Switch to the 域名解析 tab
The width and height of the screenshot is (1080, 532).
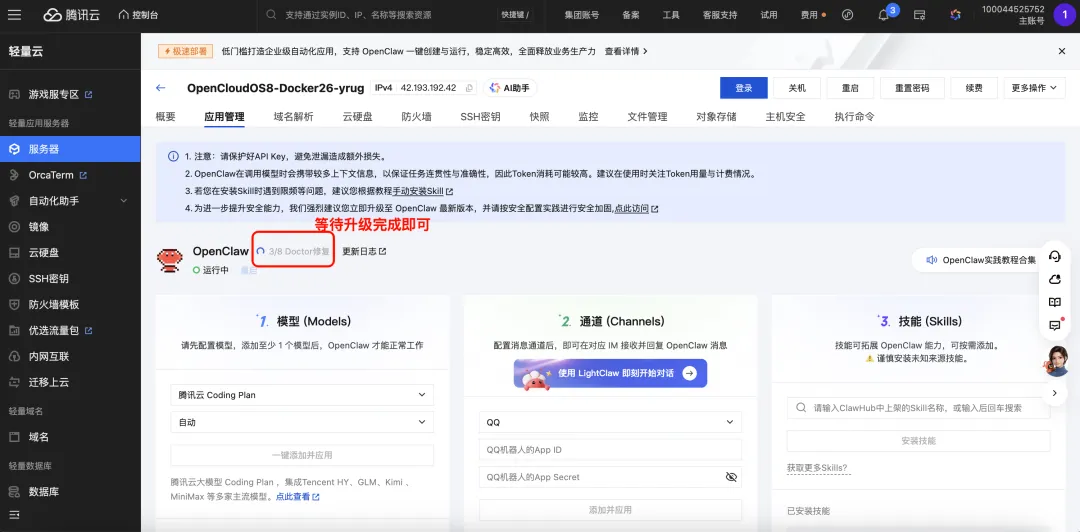coord(293,117)
